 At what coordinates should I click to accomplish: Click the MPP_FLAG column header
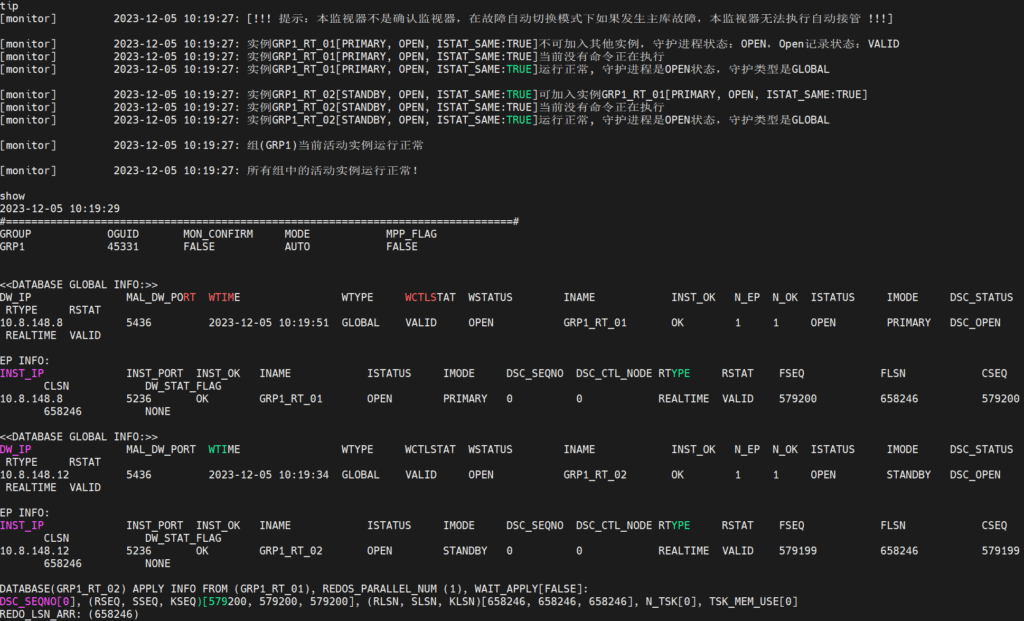tap(411, 234)
